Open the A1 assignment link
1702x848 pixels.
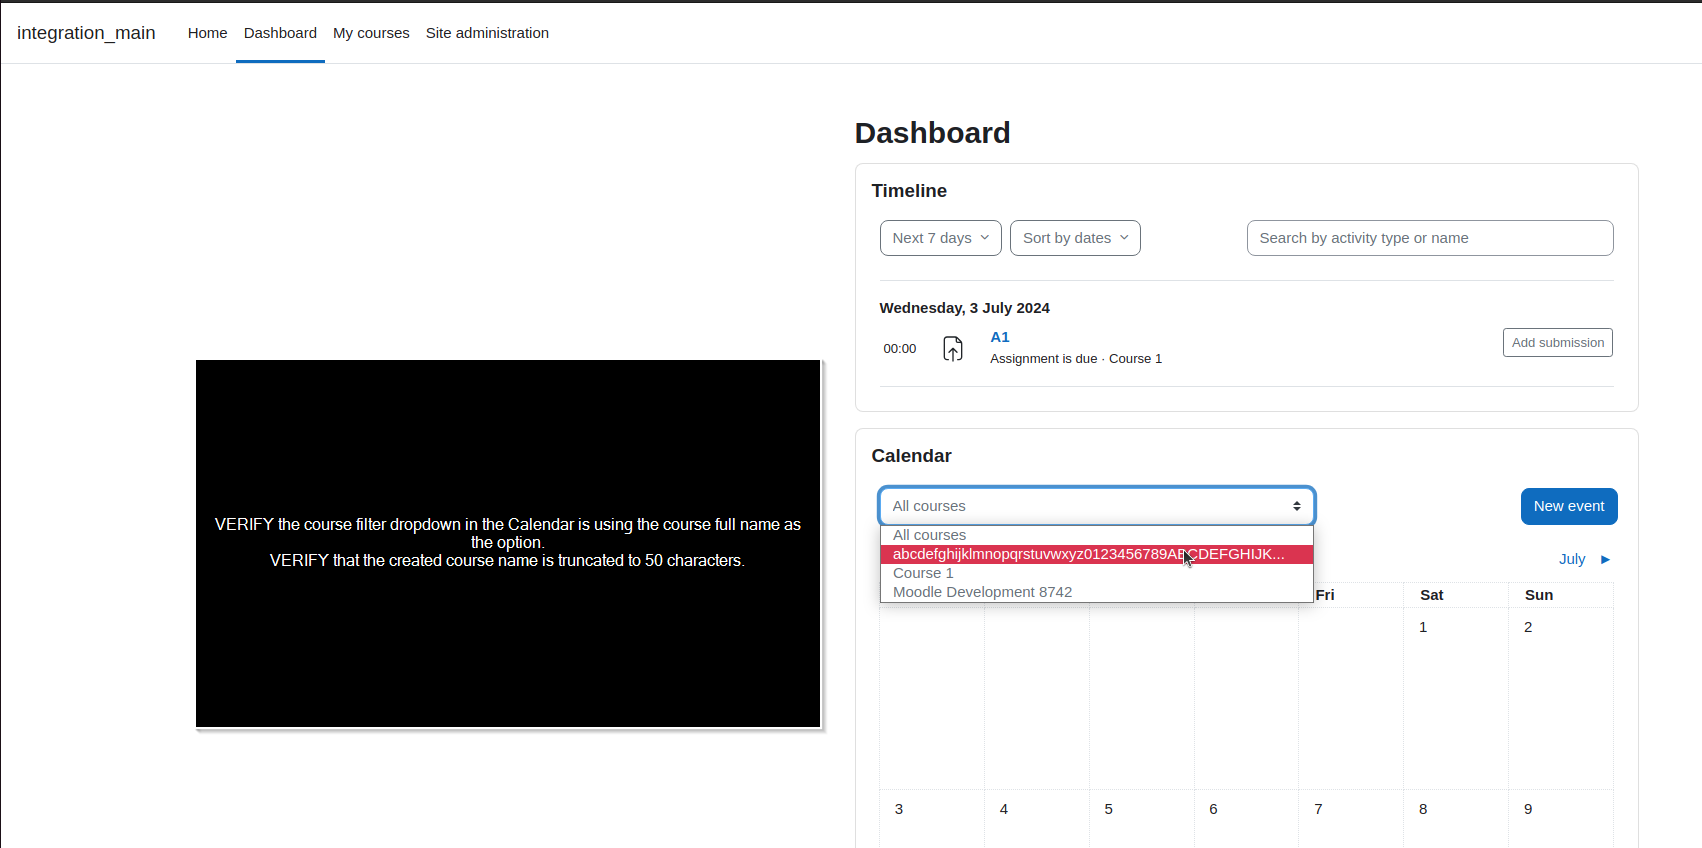pos(1000,337)
